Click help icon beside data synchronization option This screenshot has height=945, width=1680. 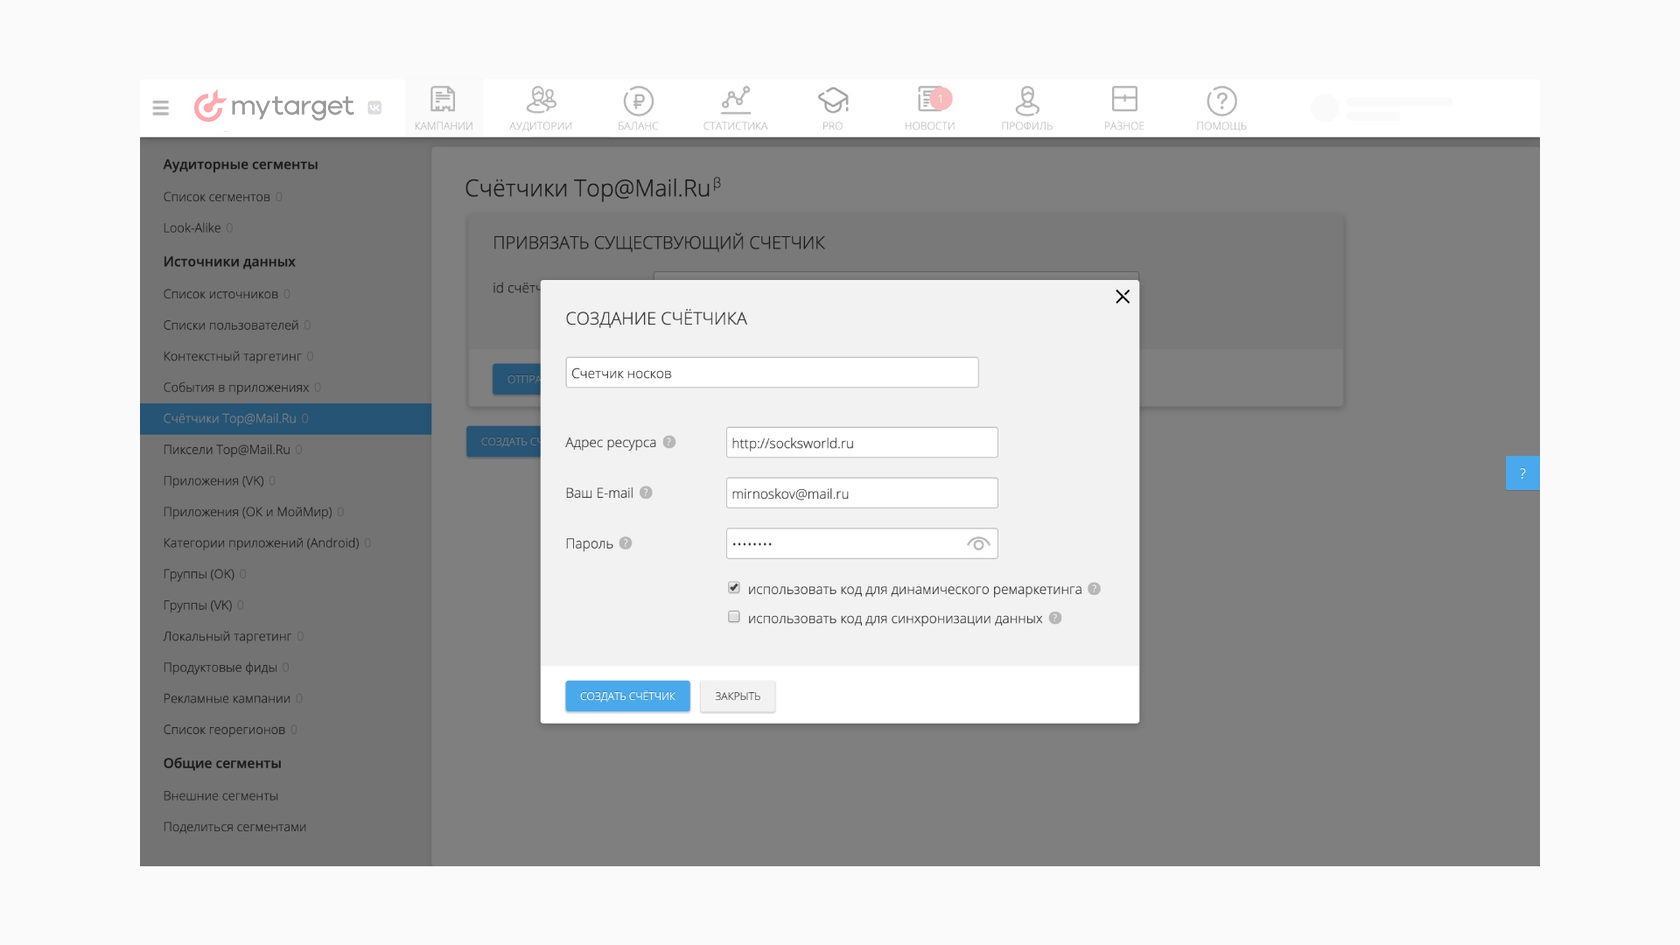1055,618
